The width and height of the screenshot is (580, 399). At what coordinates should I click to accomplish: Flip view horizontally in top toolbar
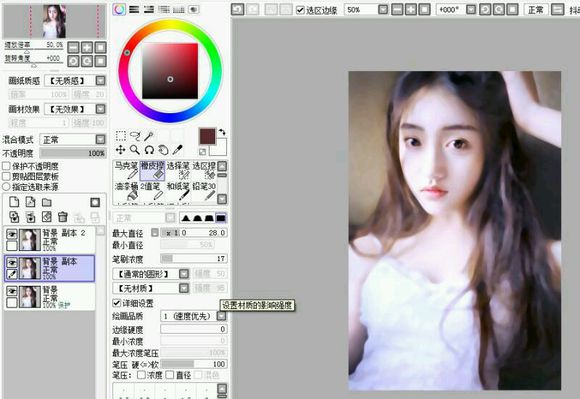coord(557,9)
